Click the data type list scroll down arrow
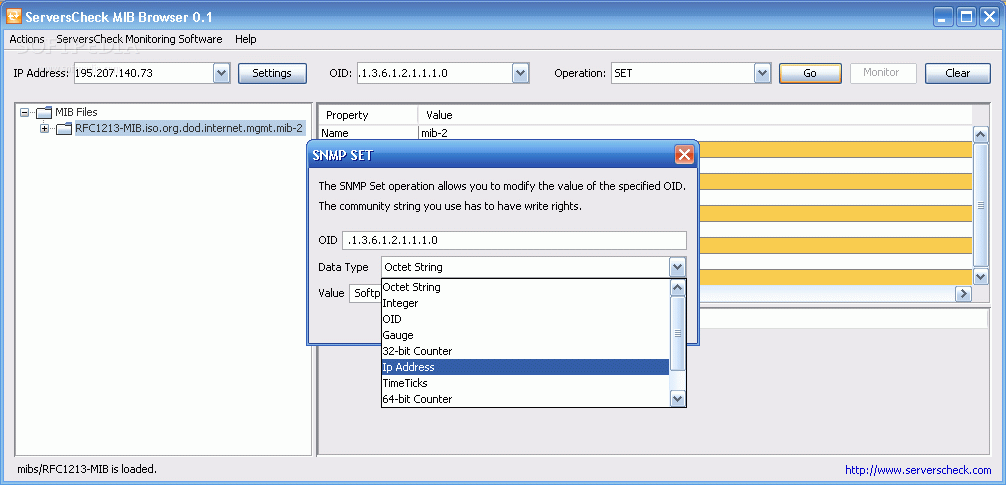Screen dimensions: 1006x485 [x=678, y=399]
